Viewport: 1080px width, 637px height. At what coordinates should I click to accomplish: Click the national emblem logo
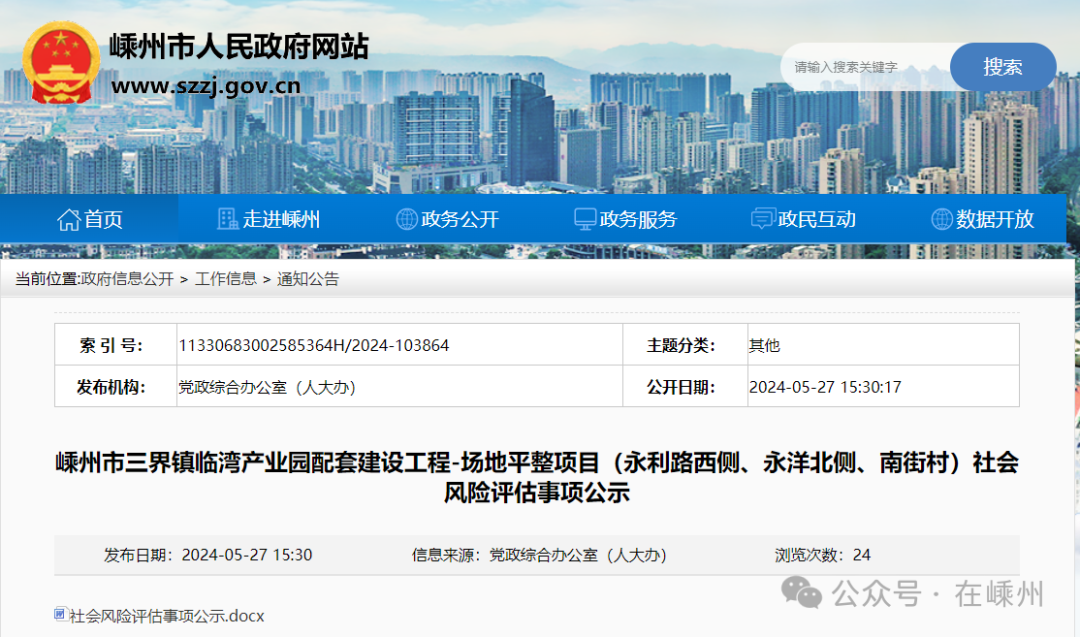[62, 64]
